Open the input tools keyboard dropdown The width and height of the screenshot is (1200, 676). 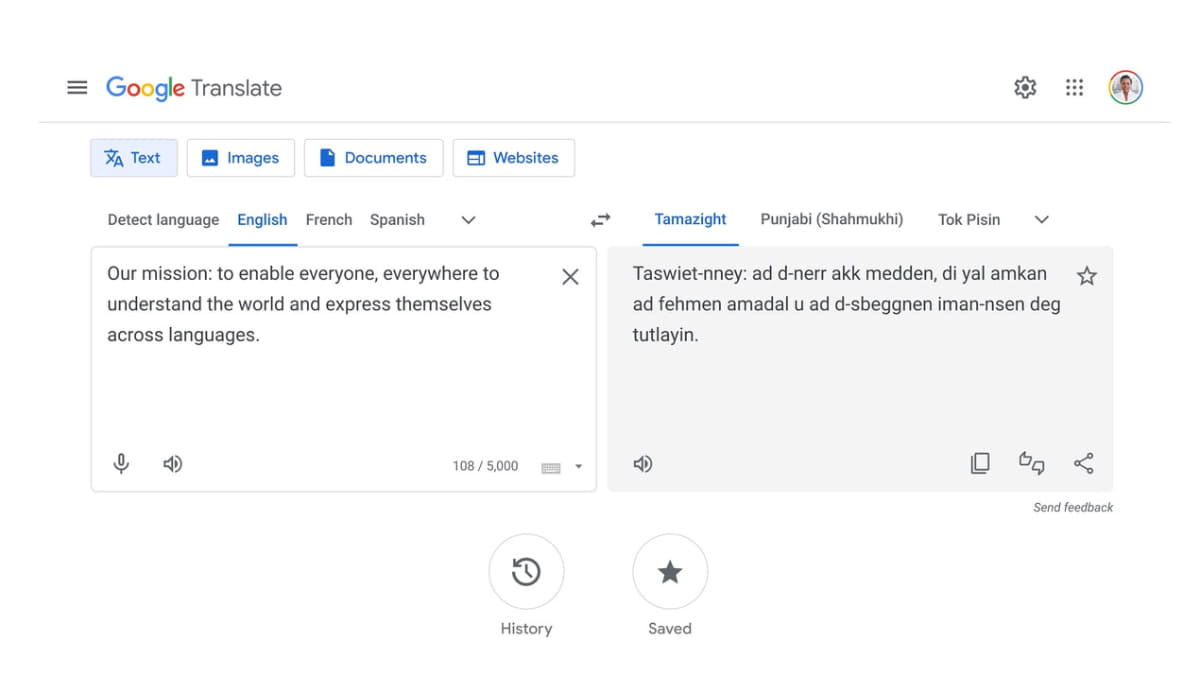578,466
